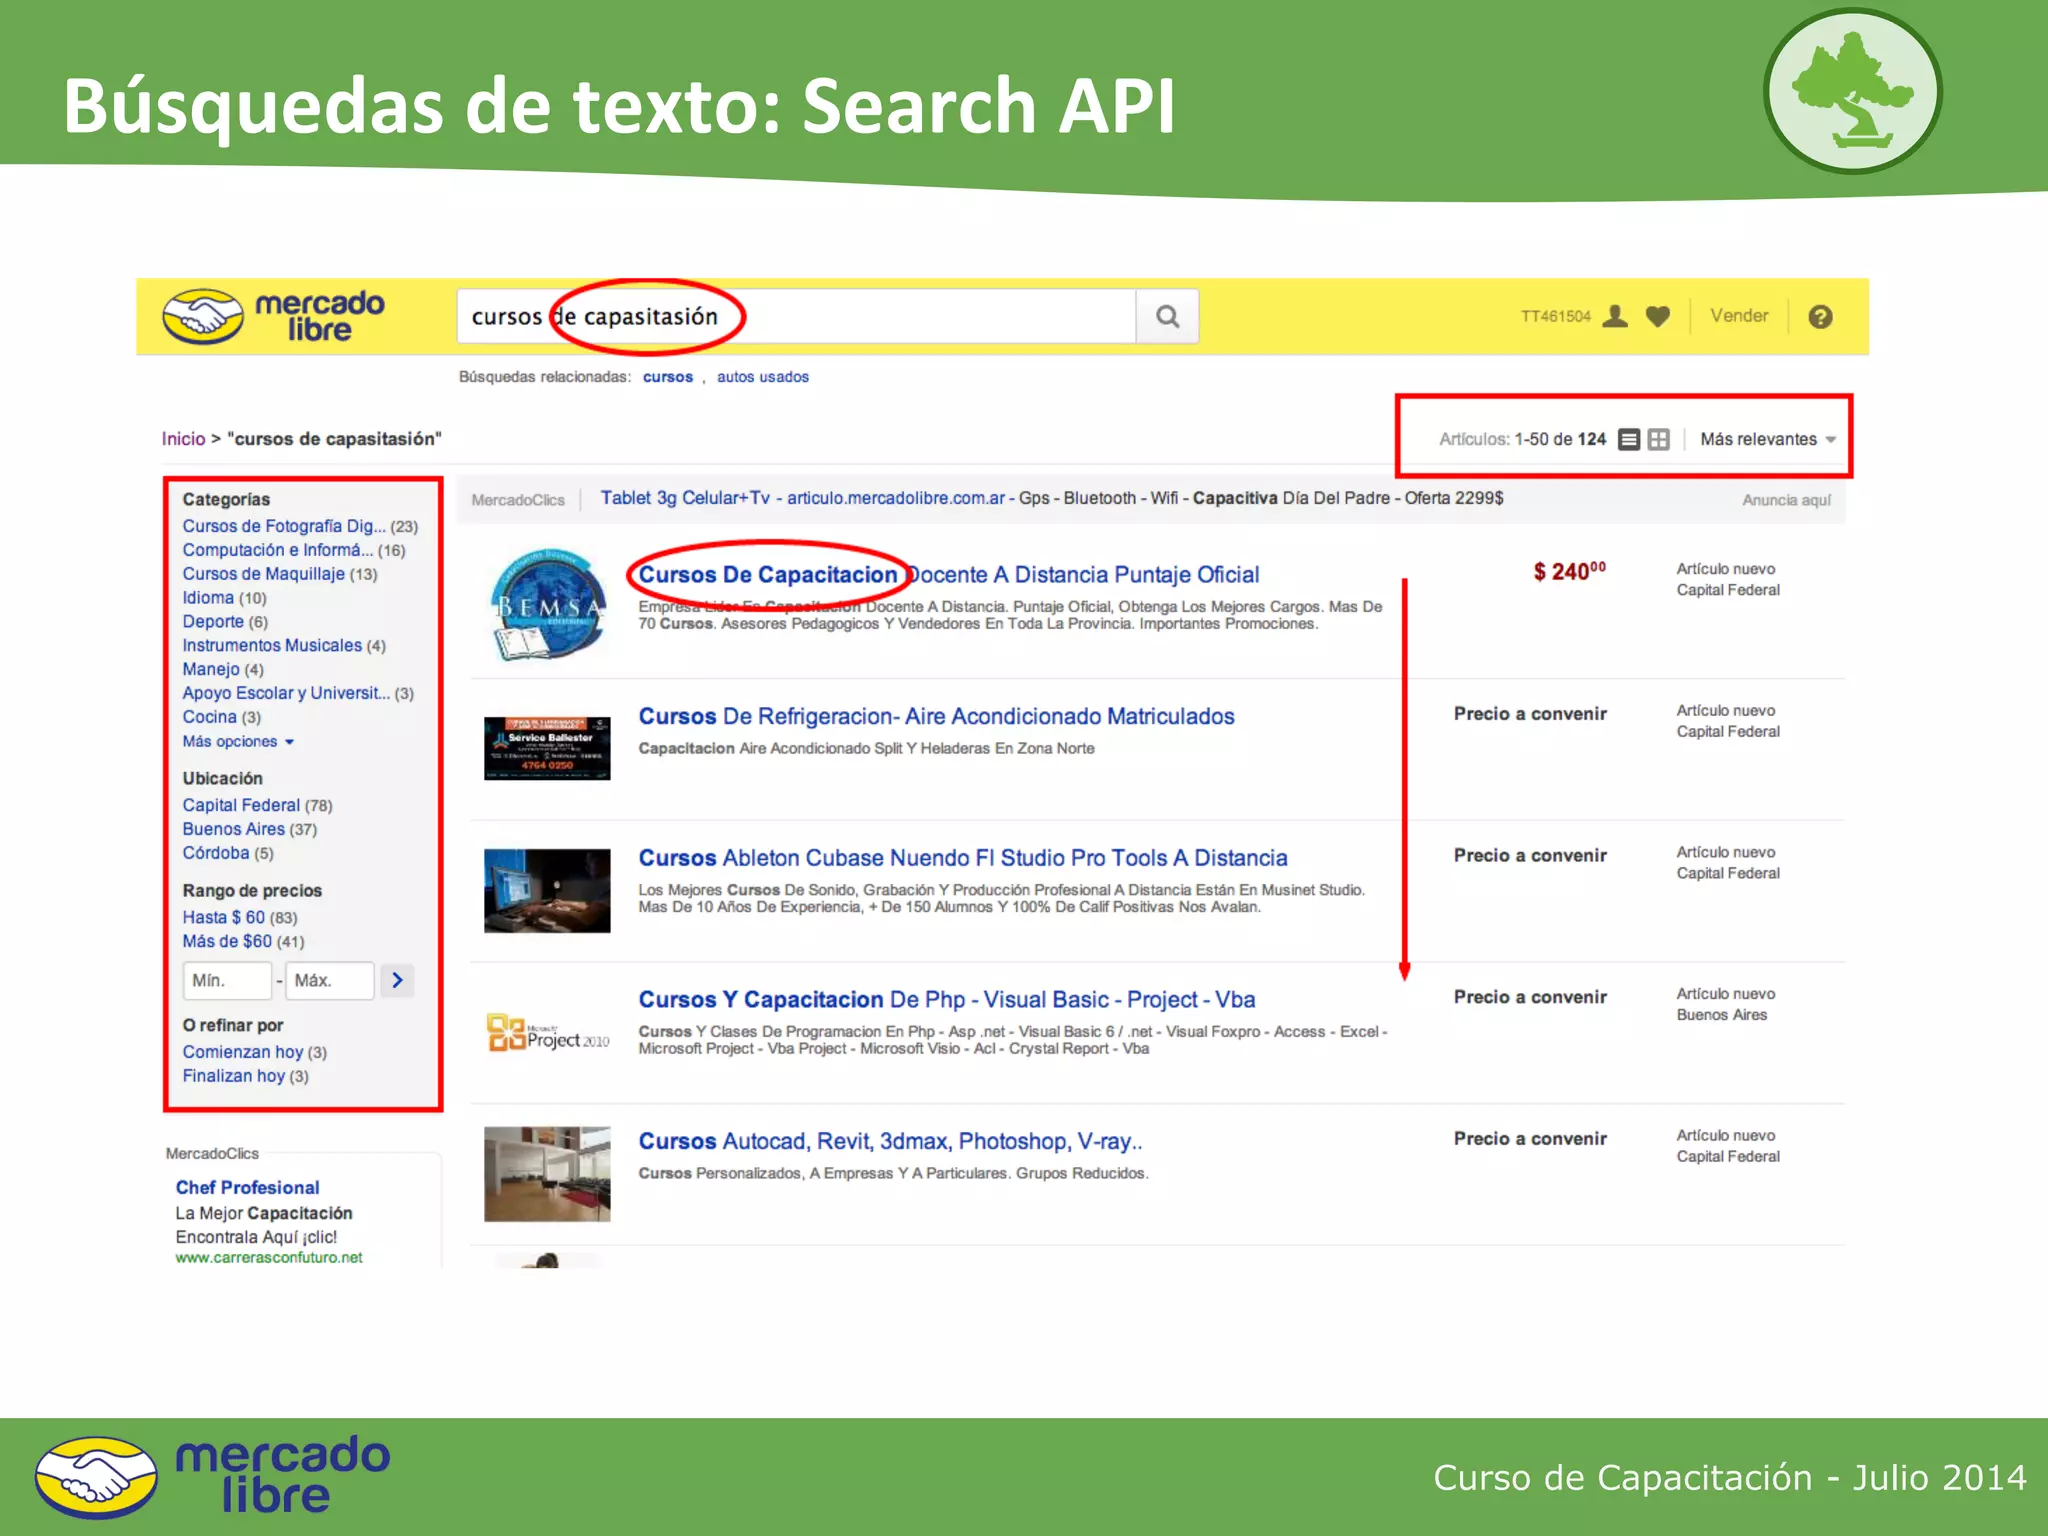The image size is (2048, 1536).
Task: Click the Service Ballester listing thumbnail
Action: click(x=547, y=748)
